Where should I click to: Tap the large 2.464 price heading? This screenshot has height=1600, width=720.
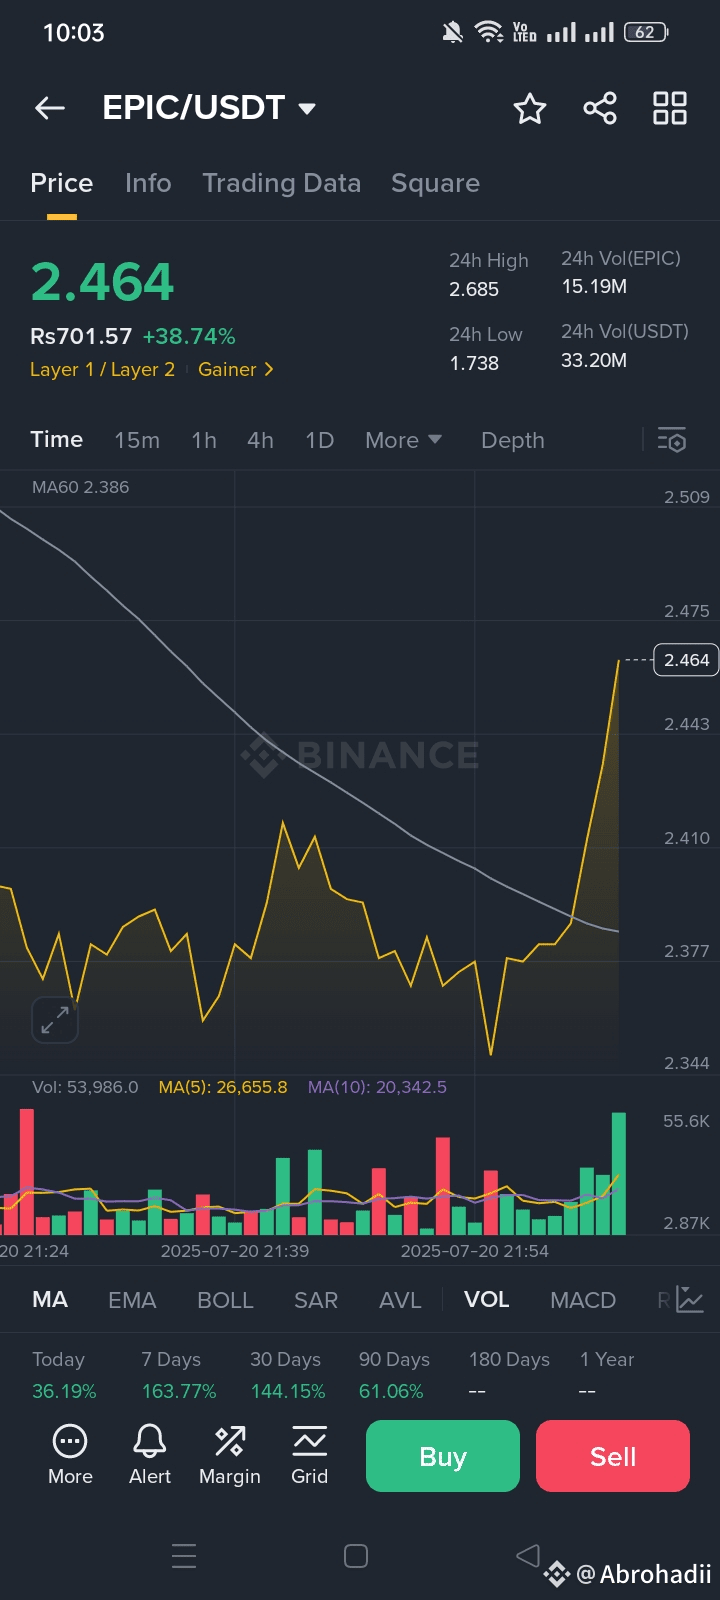[102, 281]
